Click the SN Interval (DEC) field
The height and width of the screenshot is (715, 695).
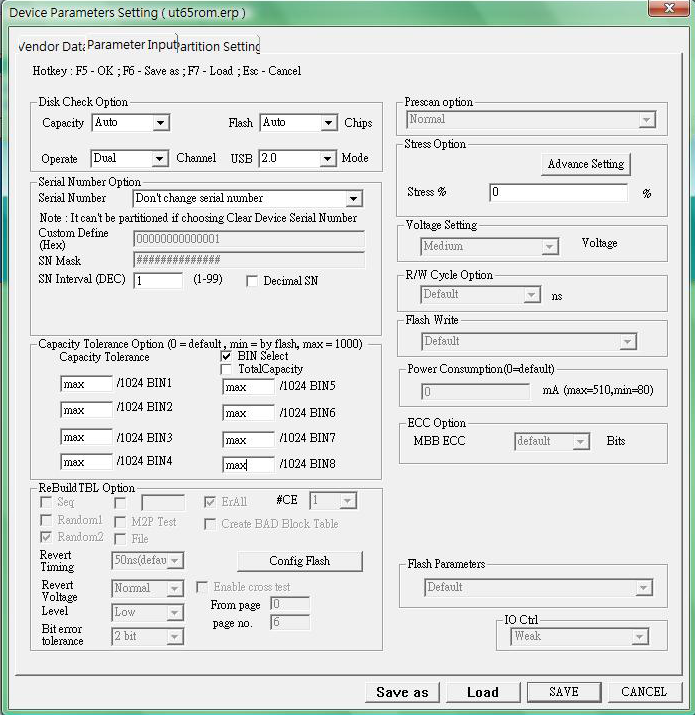tap(158, 280)
